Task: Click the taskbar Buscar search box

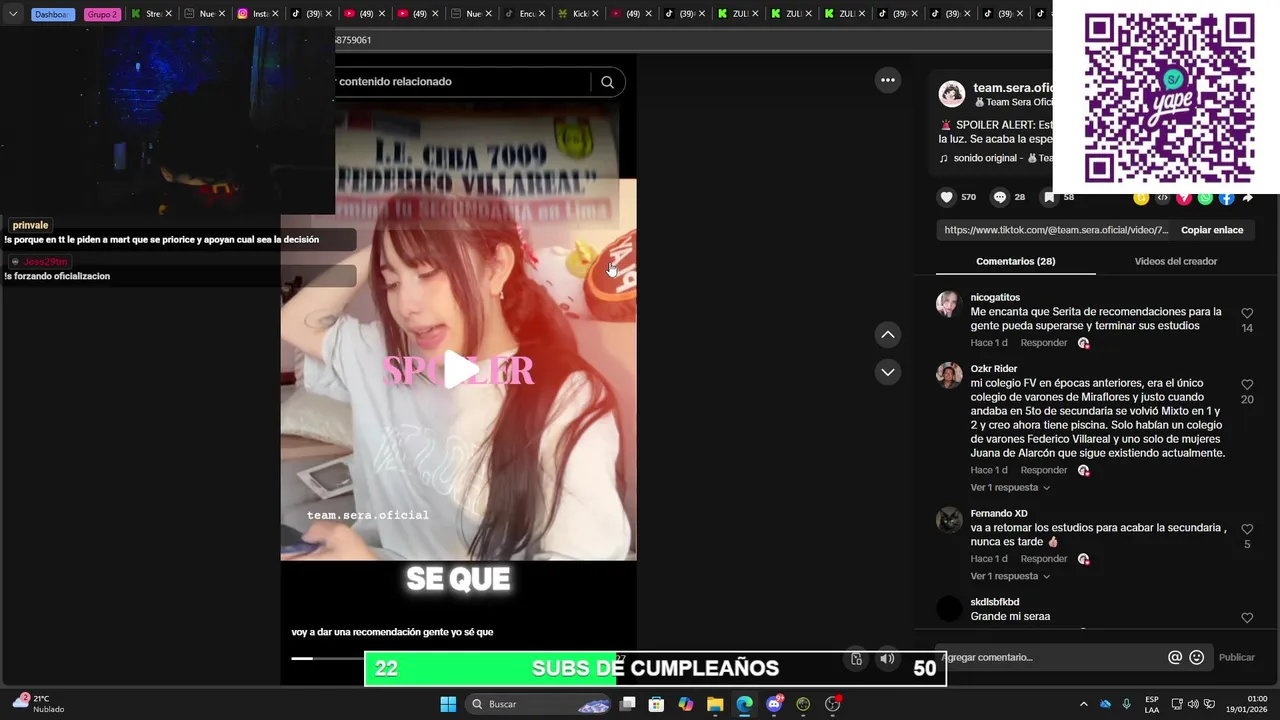Action: tap(540, 704)
